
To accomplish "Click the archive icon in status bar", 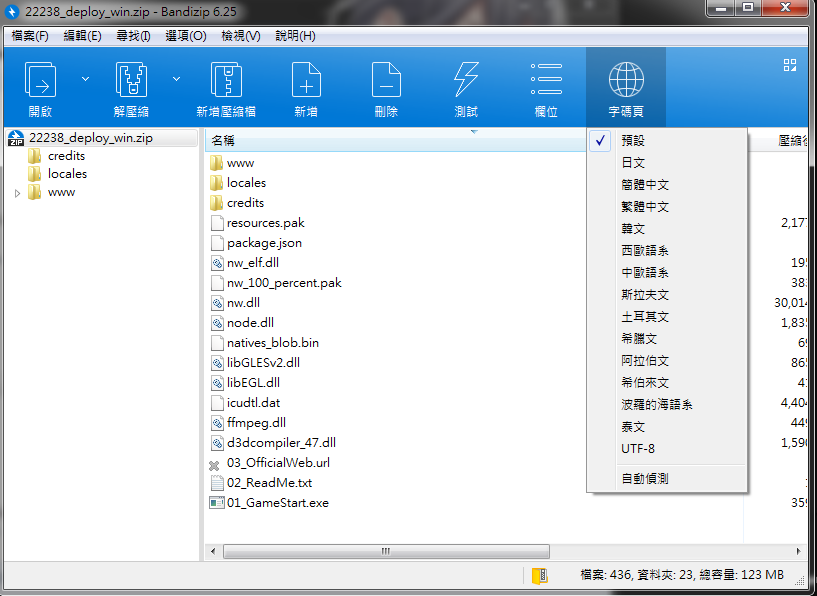I will [x=540, y=576].
